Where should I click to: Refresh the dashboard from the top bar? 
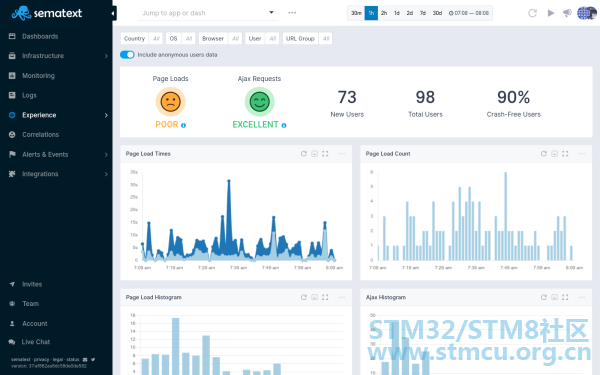[532, 13]
